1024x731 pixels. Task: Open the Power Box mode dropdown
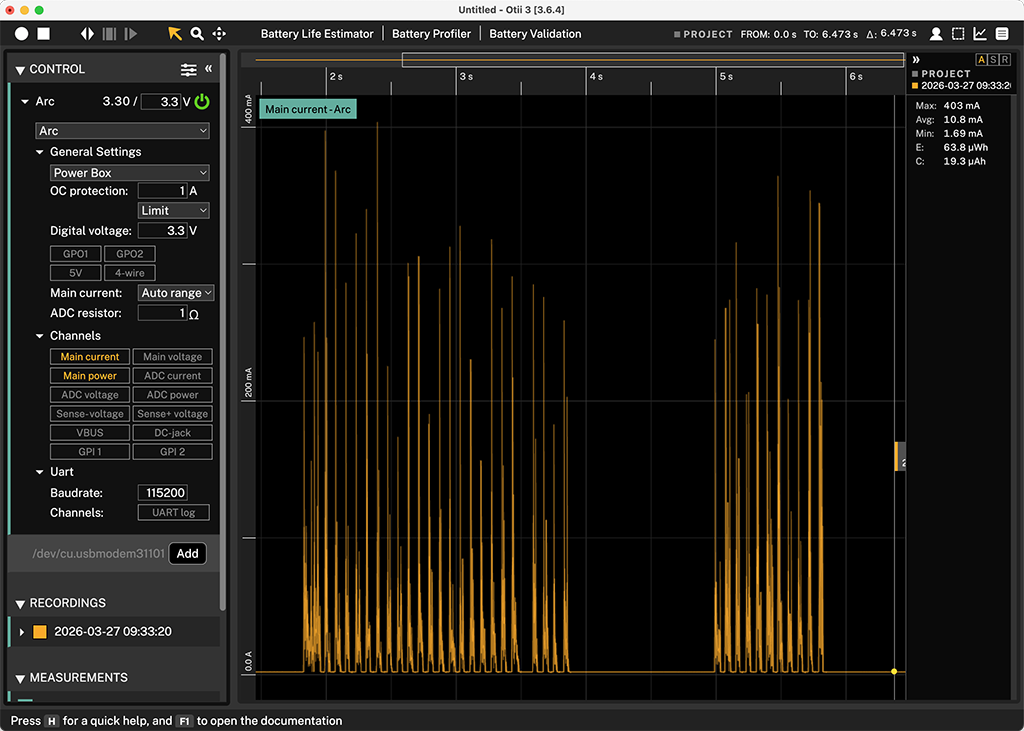[130, 172]
